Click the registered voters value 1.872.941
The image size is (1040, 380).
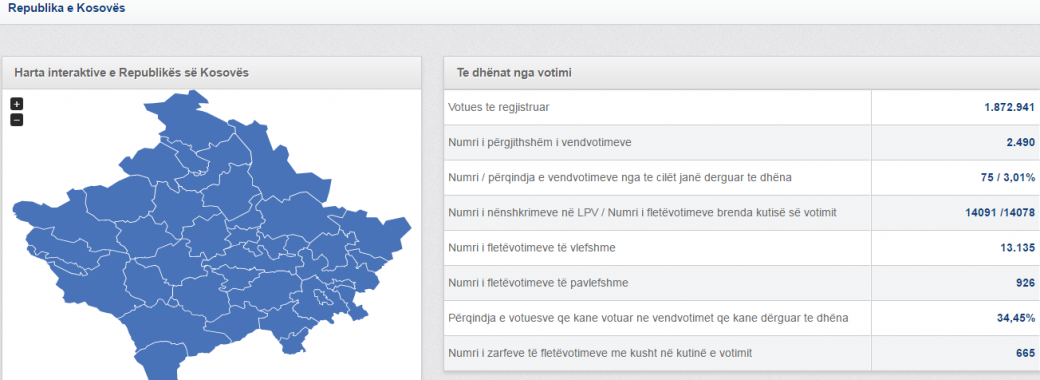1009,107
